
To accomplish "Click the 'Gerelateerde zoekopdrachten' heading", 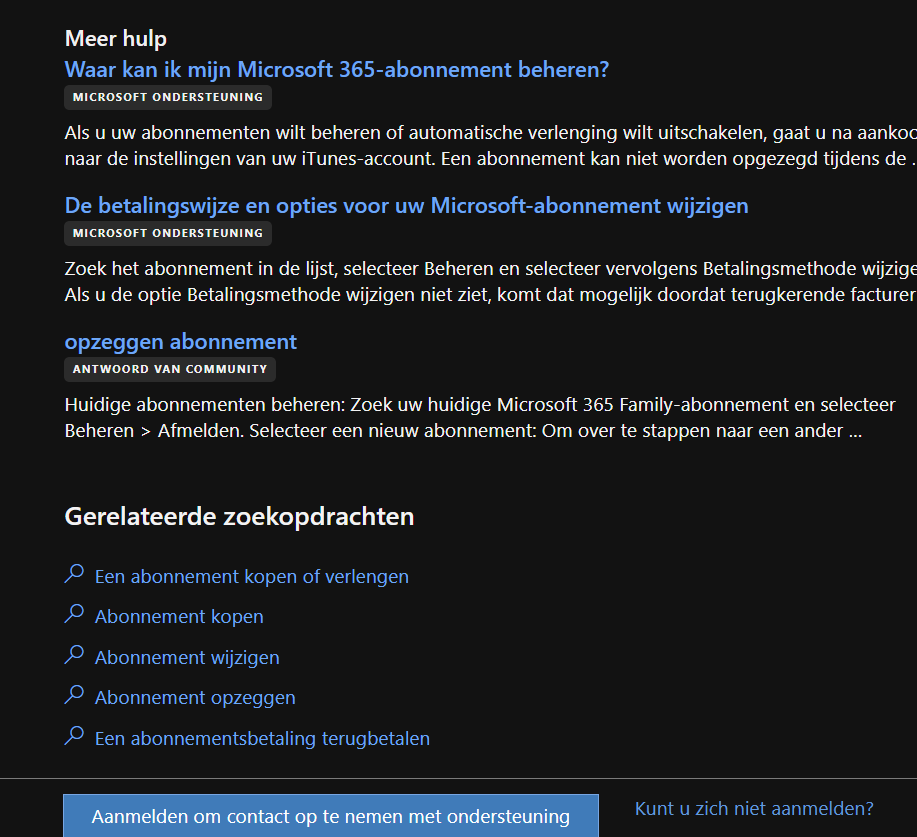I will pyautogui.click(x=239, y=516).
